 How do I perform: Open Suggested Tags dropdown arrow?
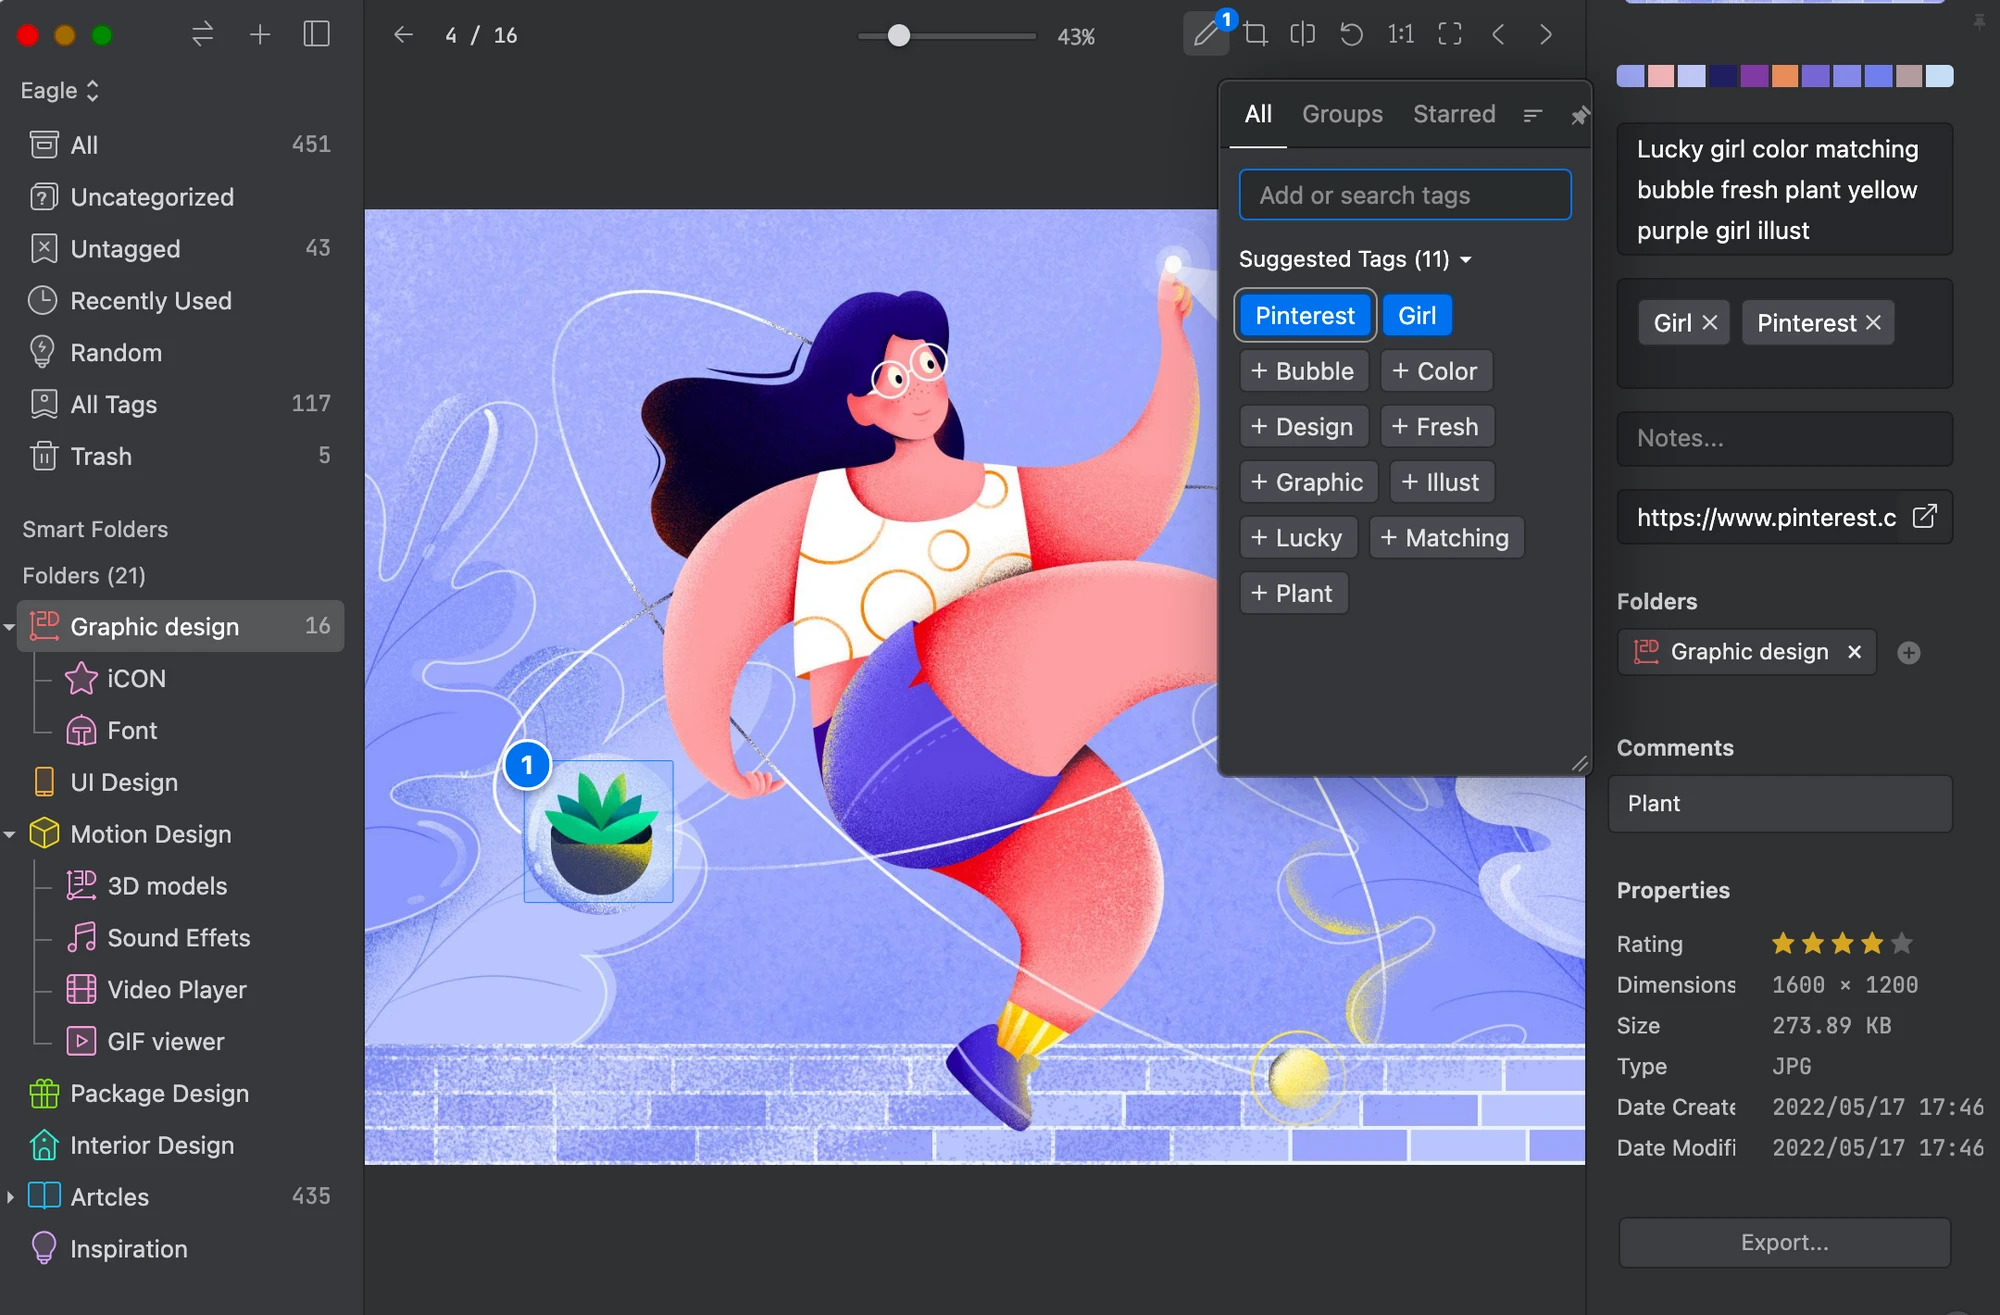pyautogui.click(x=1466, y=260)
